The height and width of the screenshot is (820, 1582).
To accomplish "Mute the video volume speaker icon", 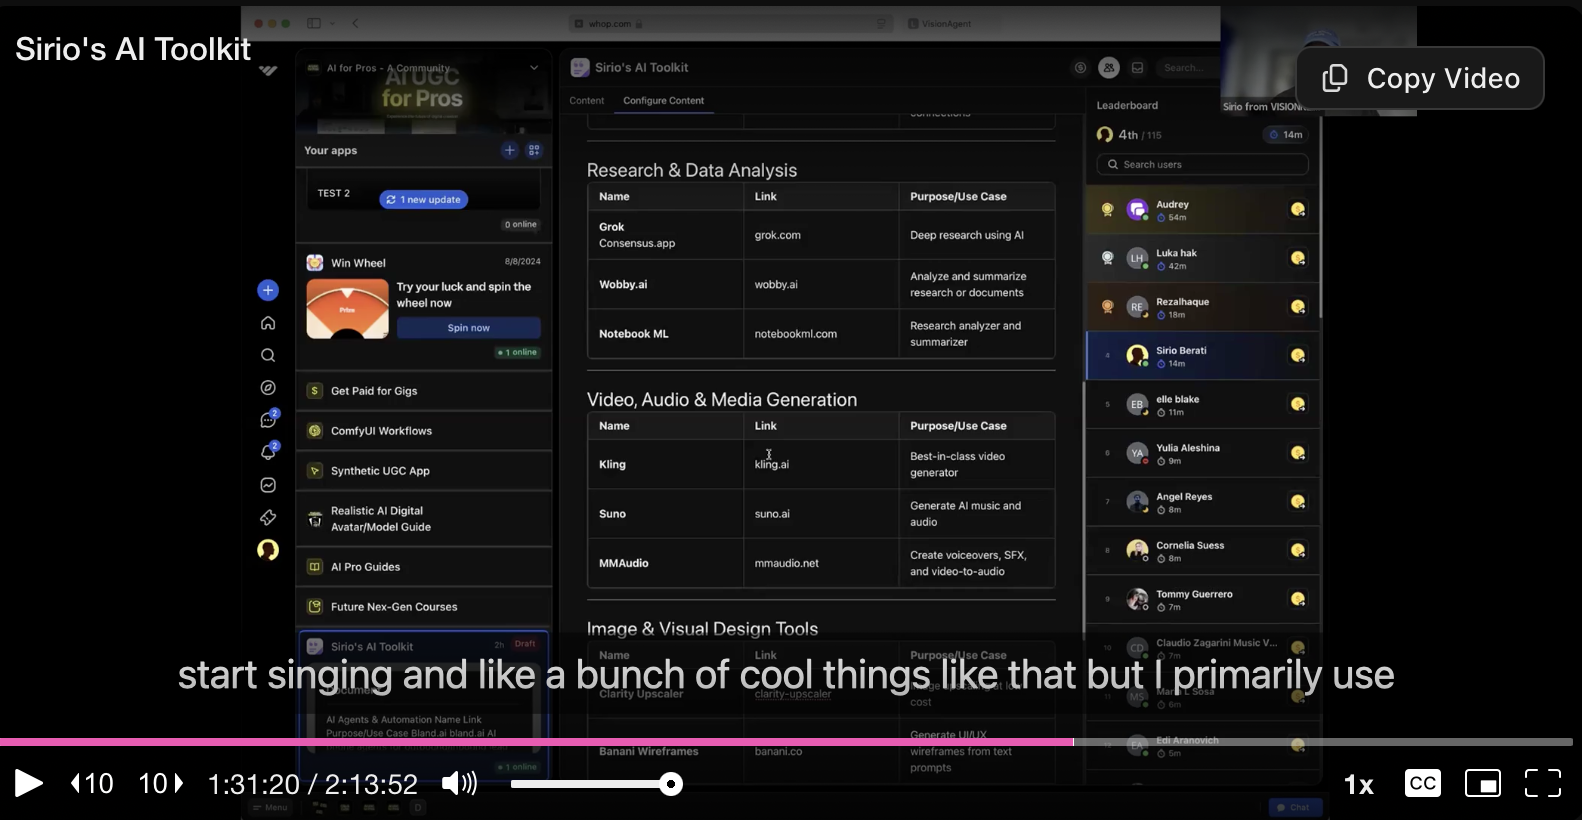I will click(459, 783).
